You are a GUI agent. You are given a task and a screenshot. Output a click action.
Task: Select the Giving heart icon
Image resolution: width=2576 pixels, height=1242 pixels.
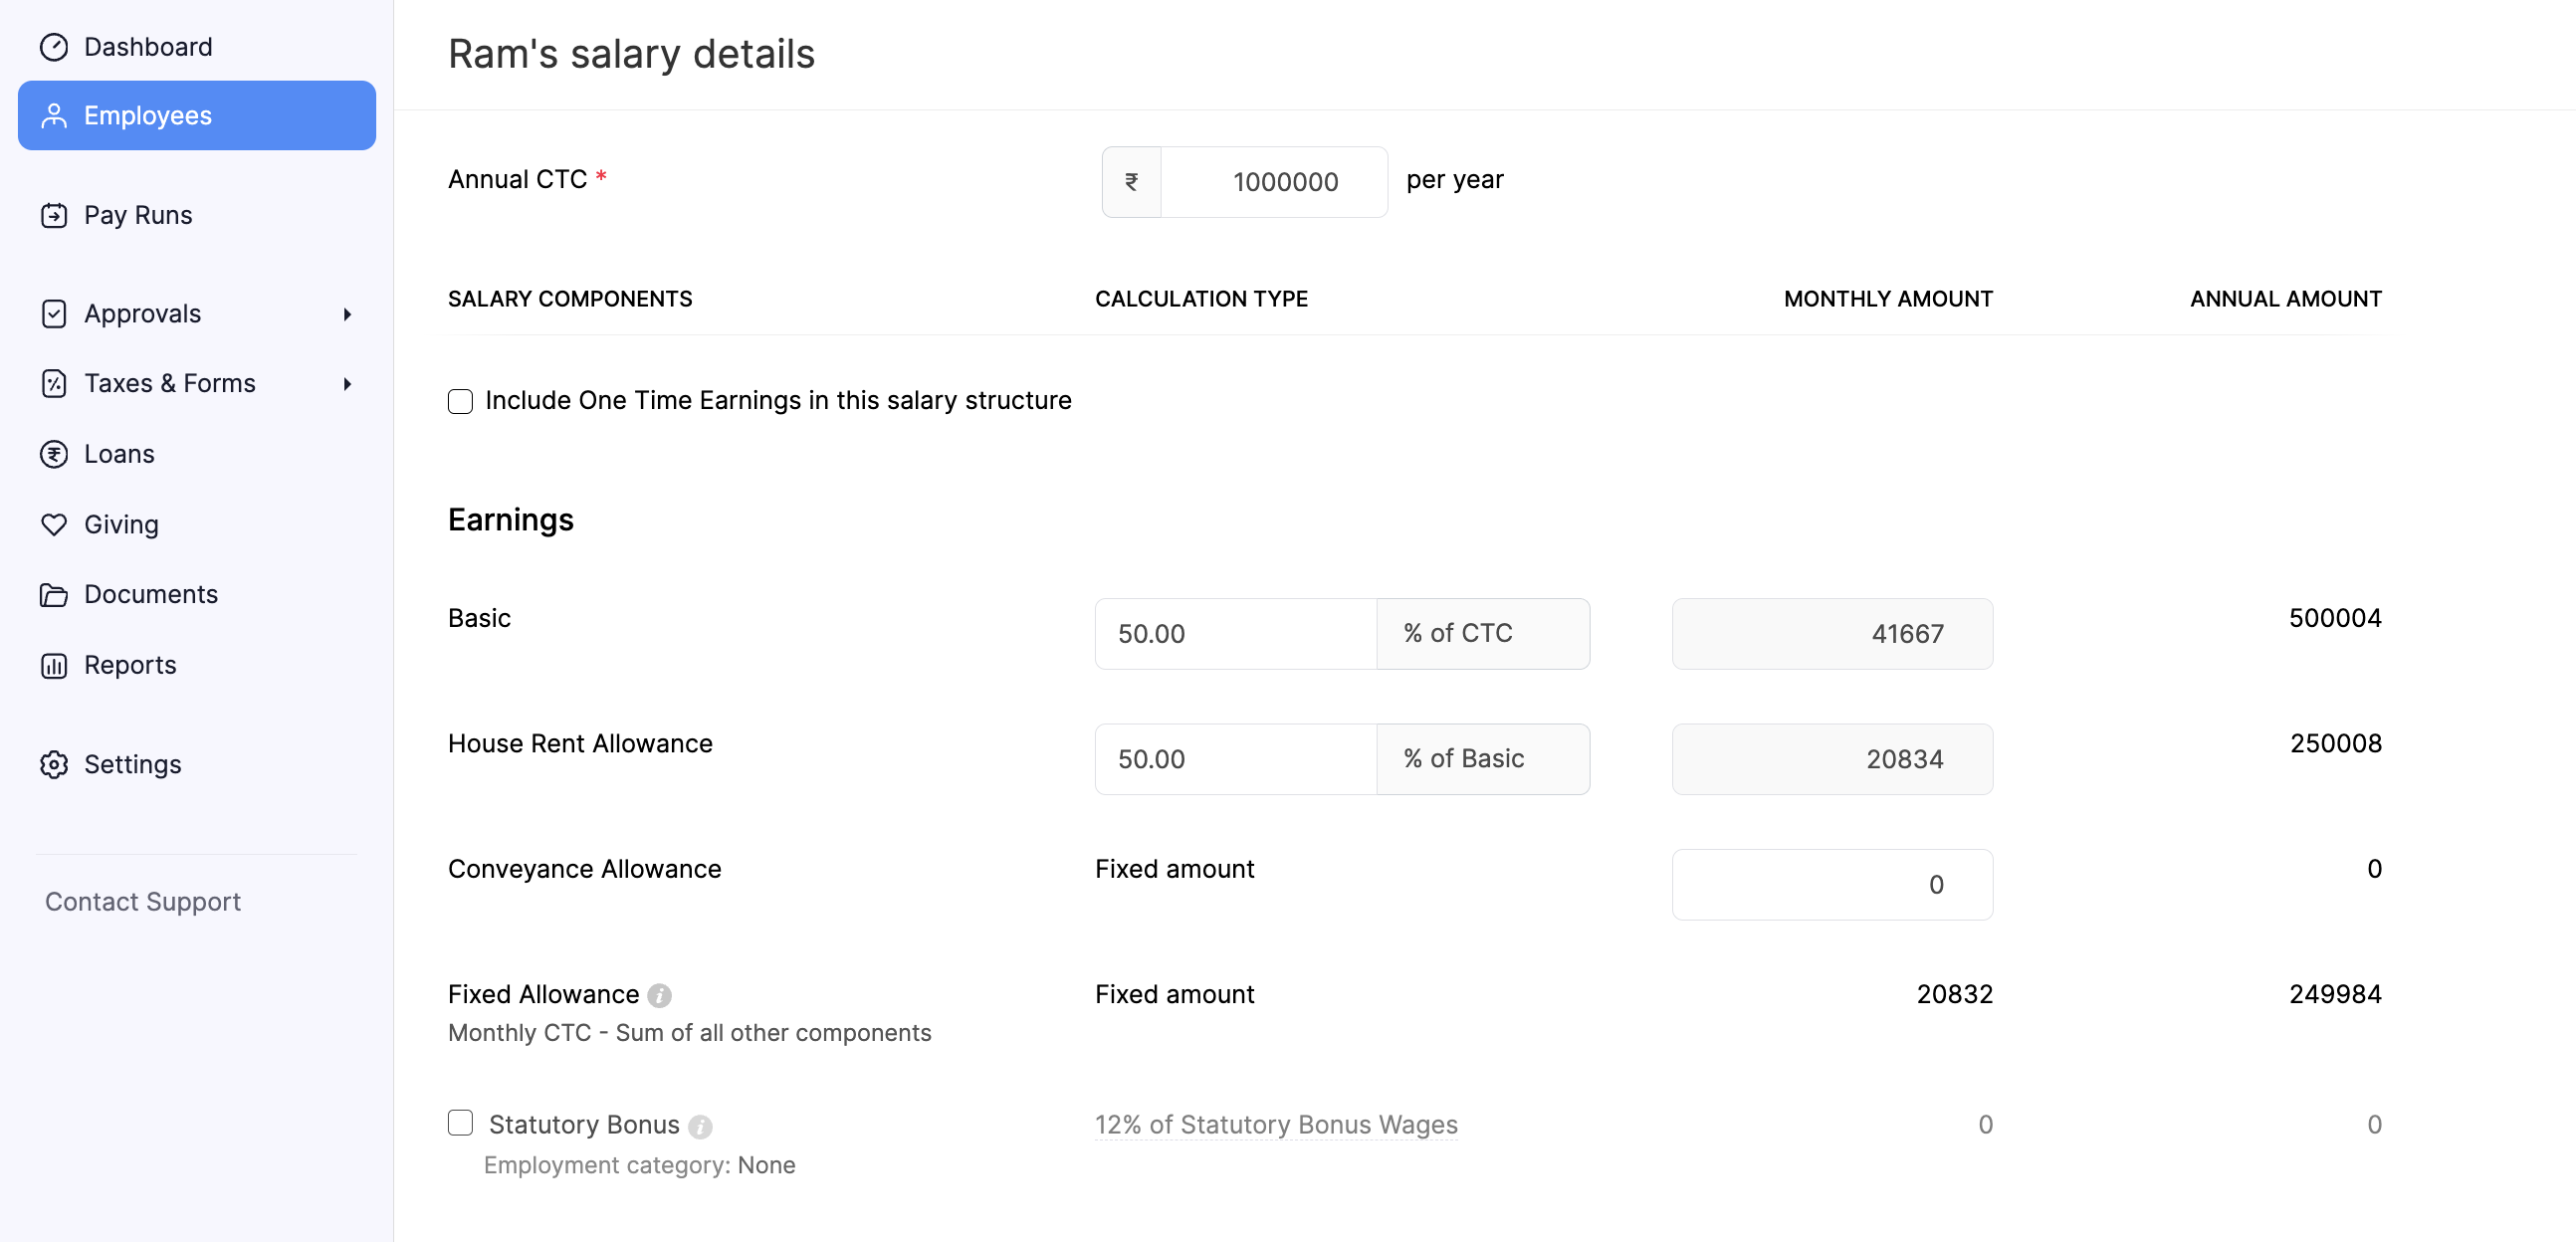coord(55,523)
